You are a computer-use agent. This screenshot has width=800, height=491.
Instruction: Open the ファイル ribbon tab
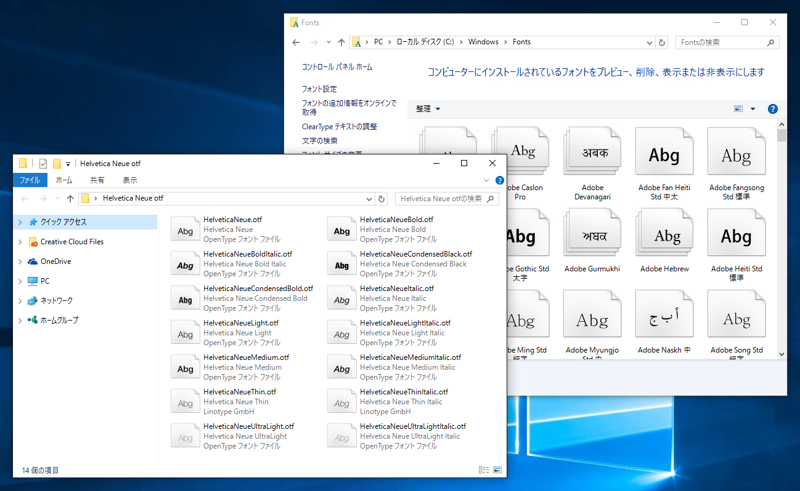coord(30,180)
